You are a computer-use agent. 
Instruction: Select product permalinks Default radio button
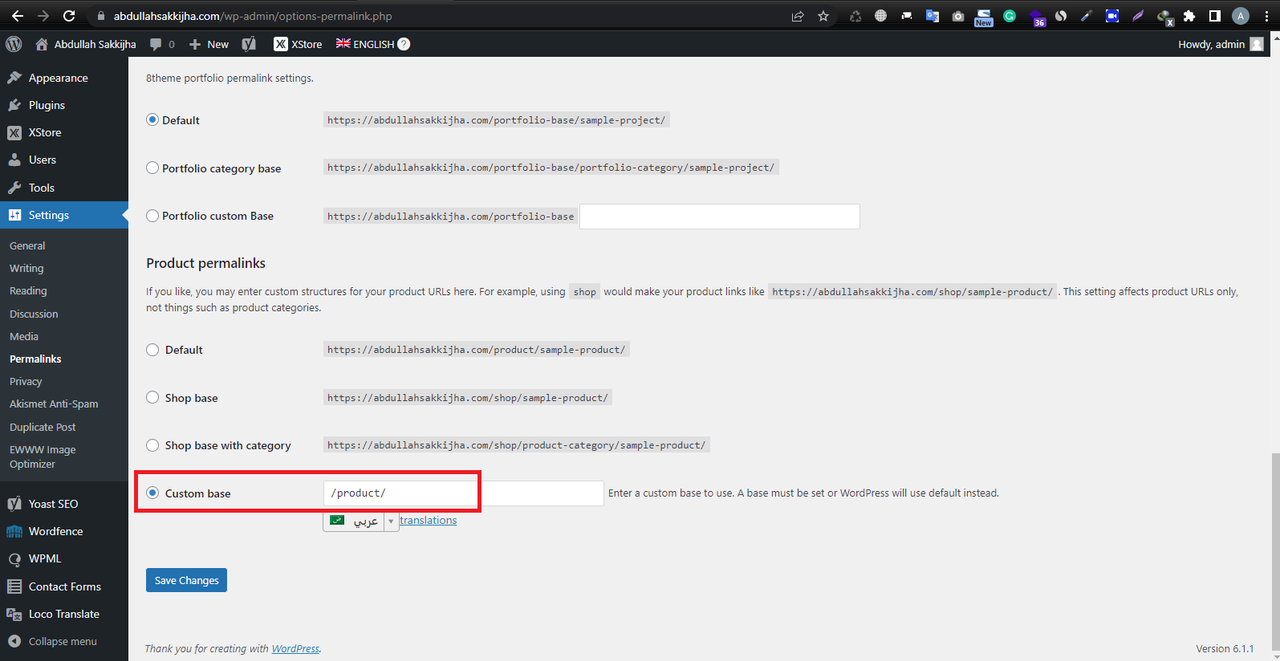coord(153,350)
